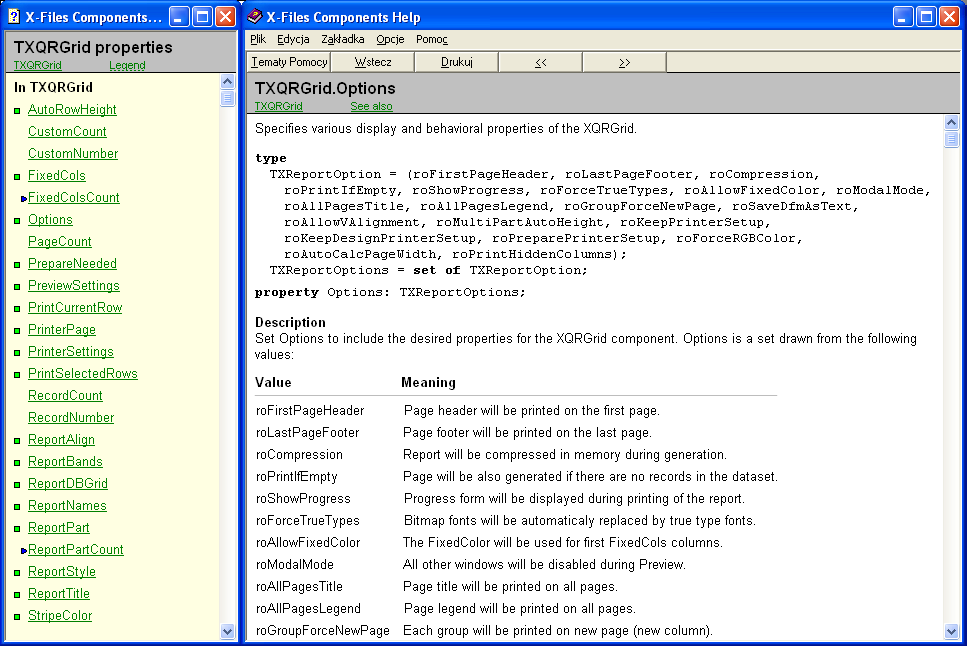Click the green bullet icon next to Options

[x=17, y=221]
